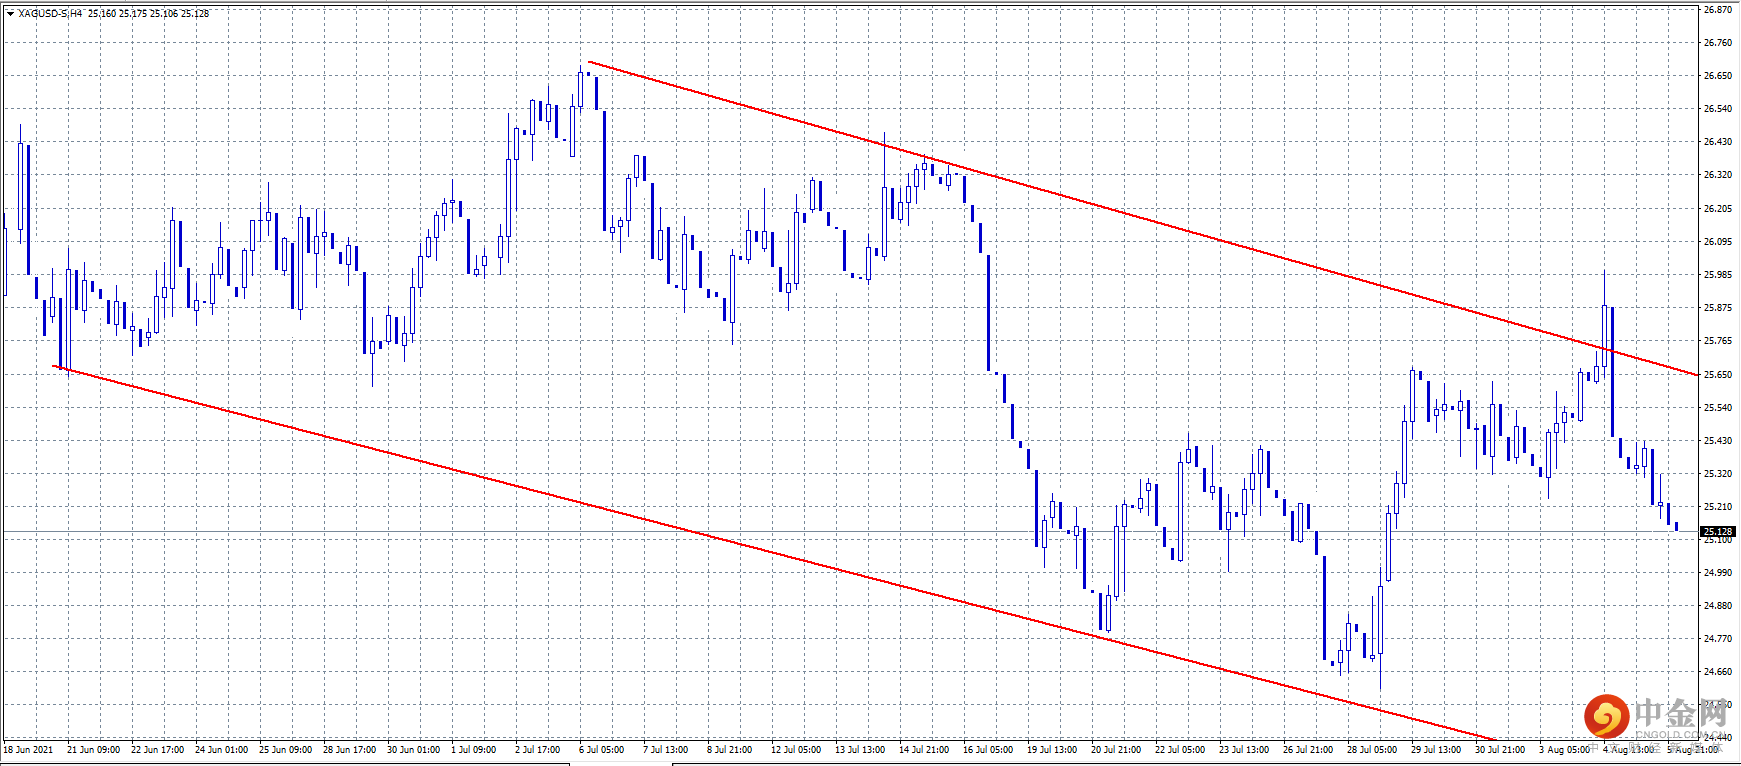Select the lower red channel trendline
The height and width of the screenshot is (766, 1741).
coord(773,553)
